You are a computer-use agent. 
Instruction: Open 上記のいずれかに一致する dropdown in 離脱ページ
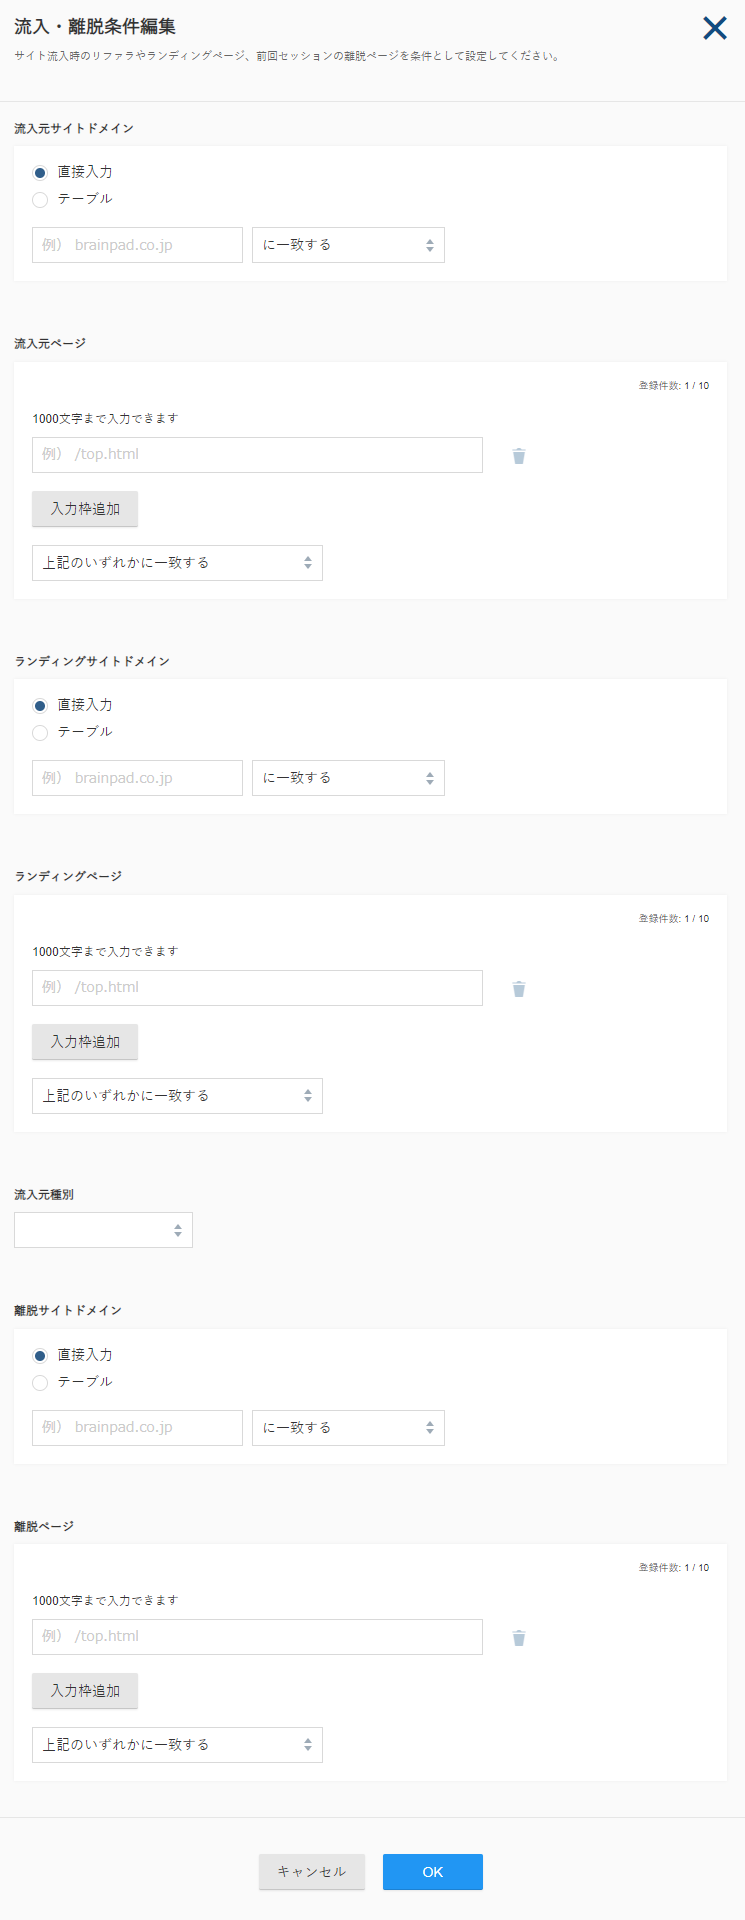point(177,1745)
